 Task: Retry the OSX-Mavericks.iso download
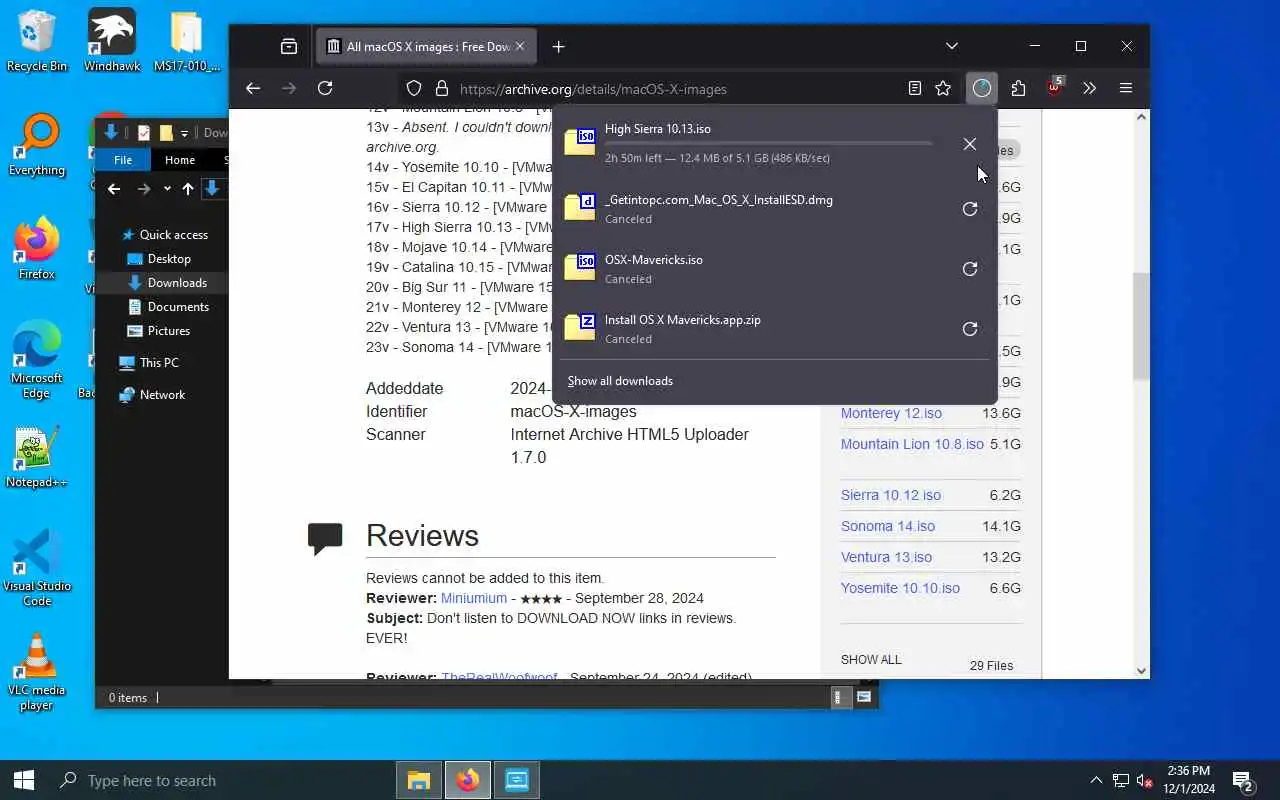(969, 269)
